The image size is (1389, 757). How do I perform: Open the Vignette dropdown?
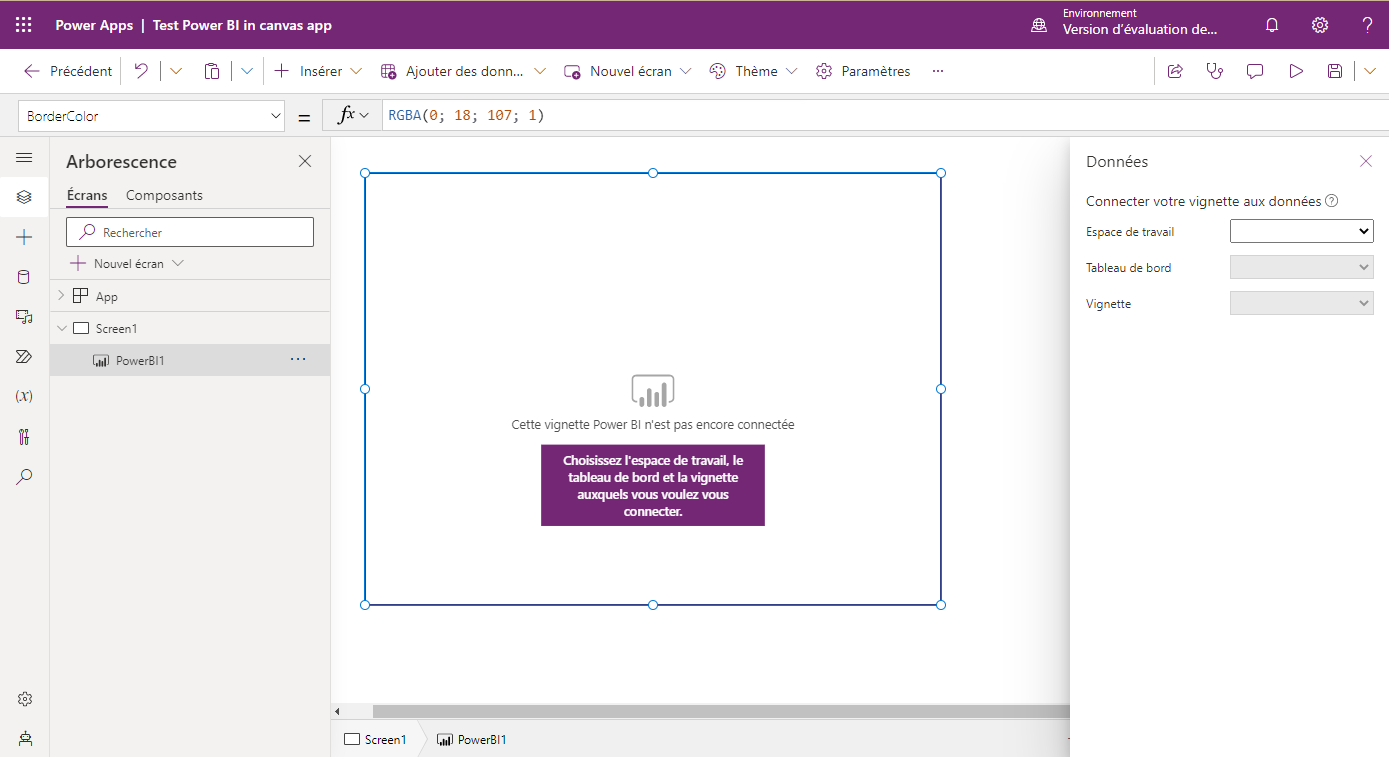pos(1302,303)
